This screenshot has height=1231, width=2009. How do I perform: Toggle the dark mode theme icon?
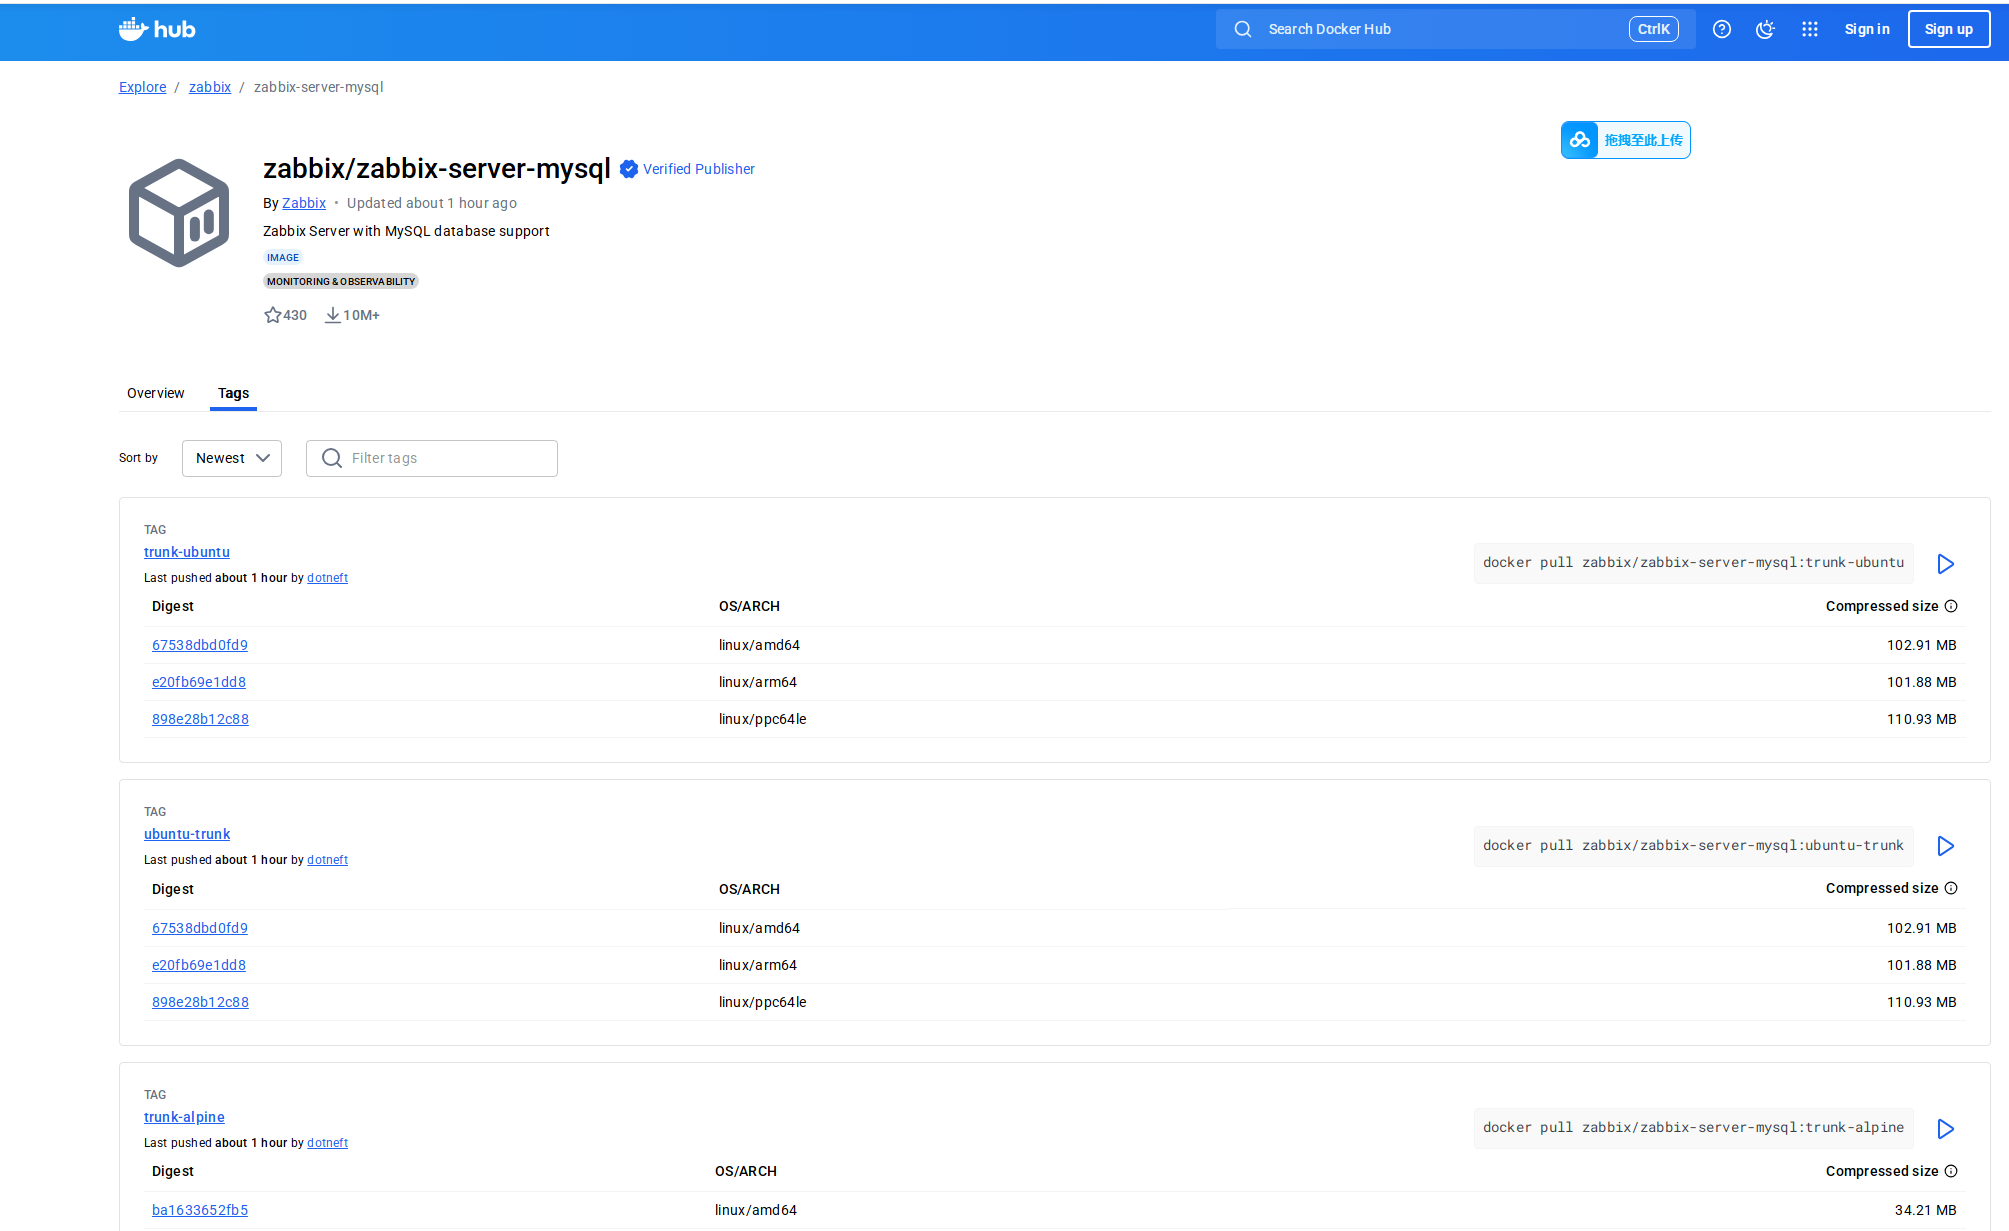click(x=1765, y=29)
